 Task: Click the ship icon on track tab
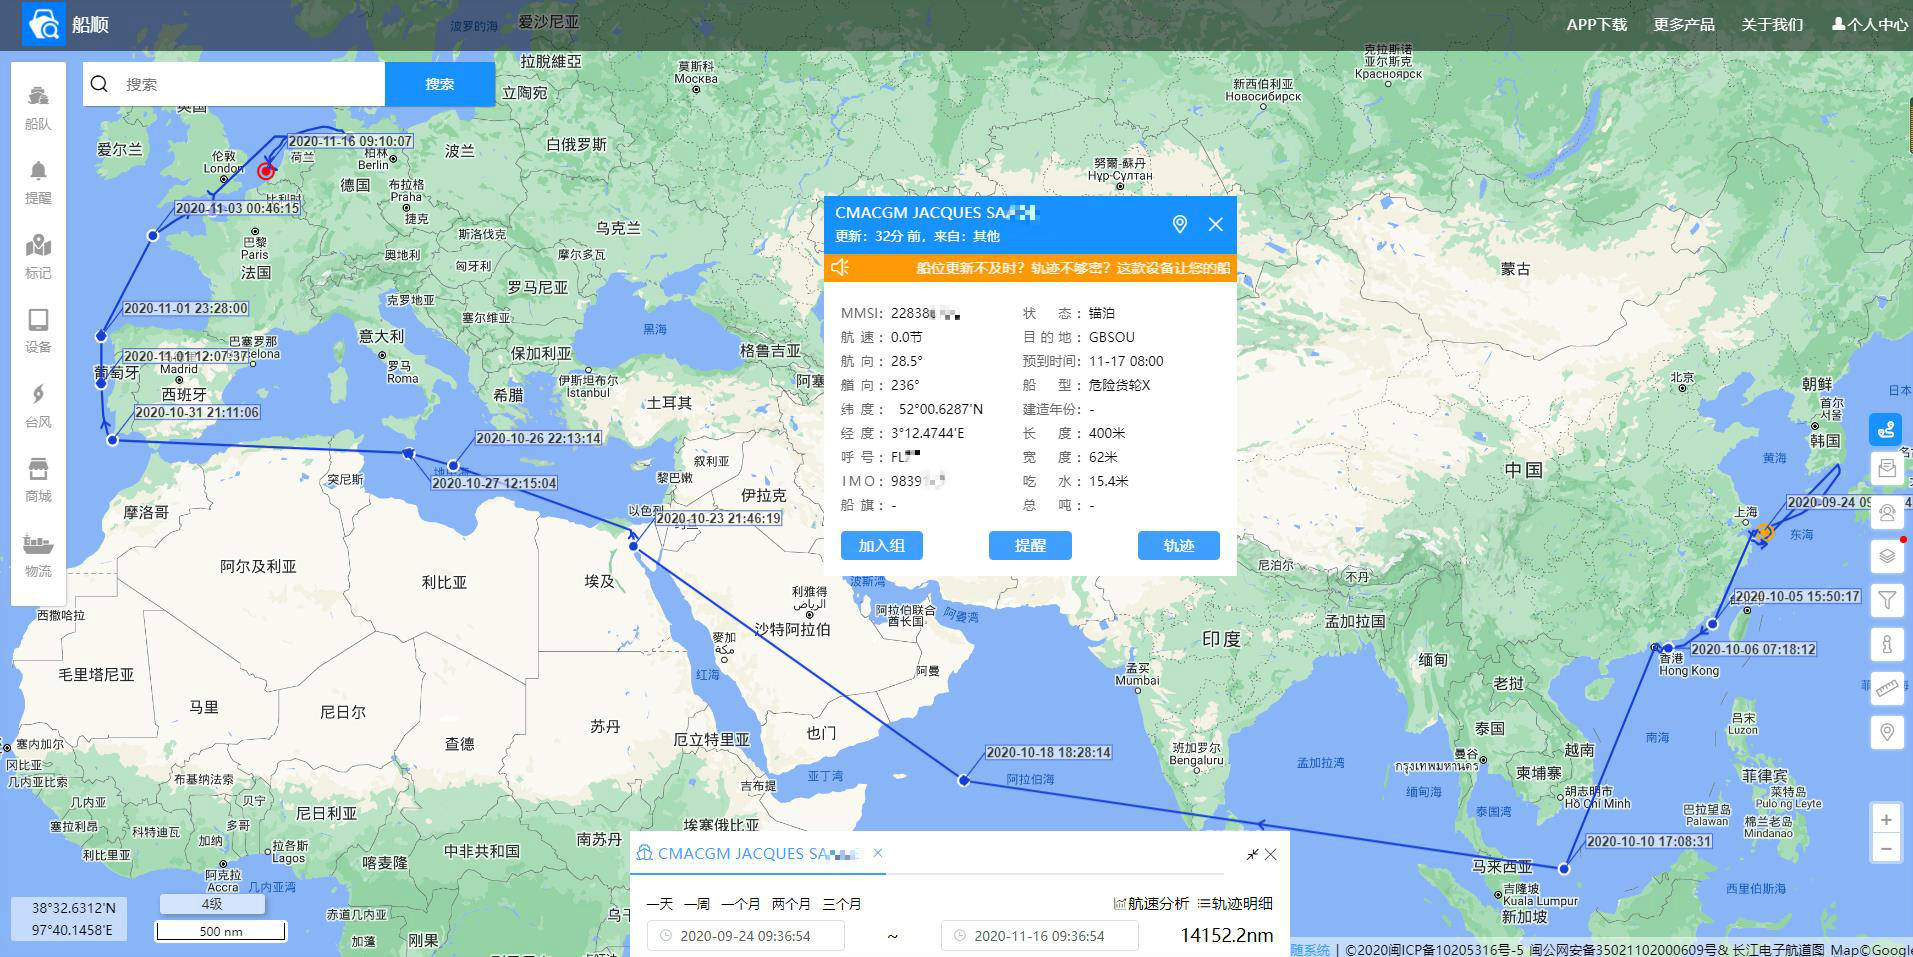[x=645, y=853]
